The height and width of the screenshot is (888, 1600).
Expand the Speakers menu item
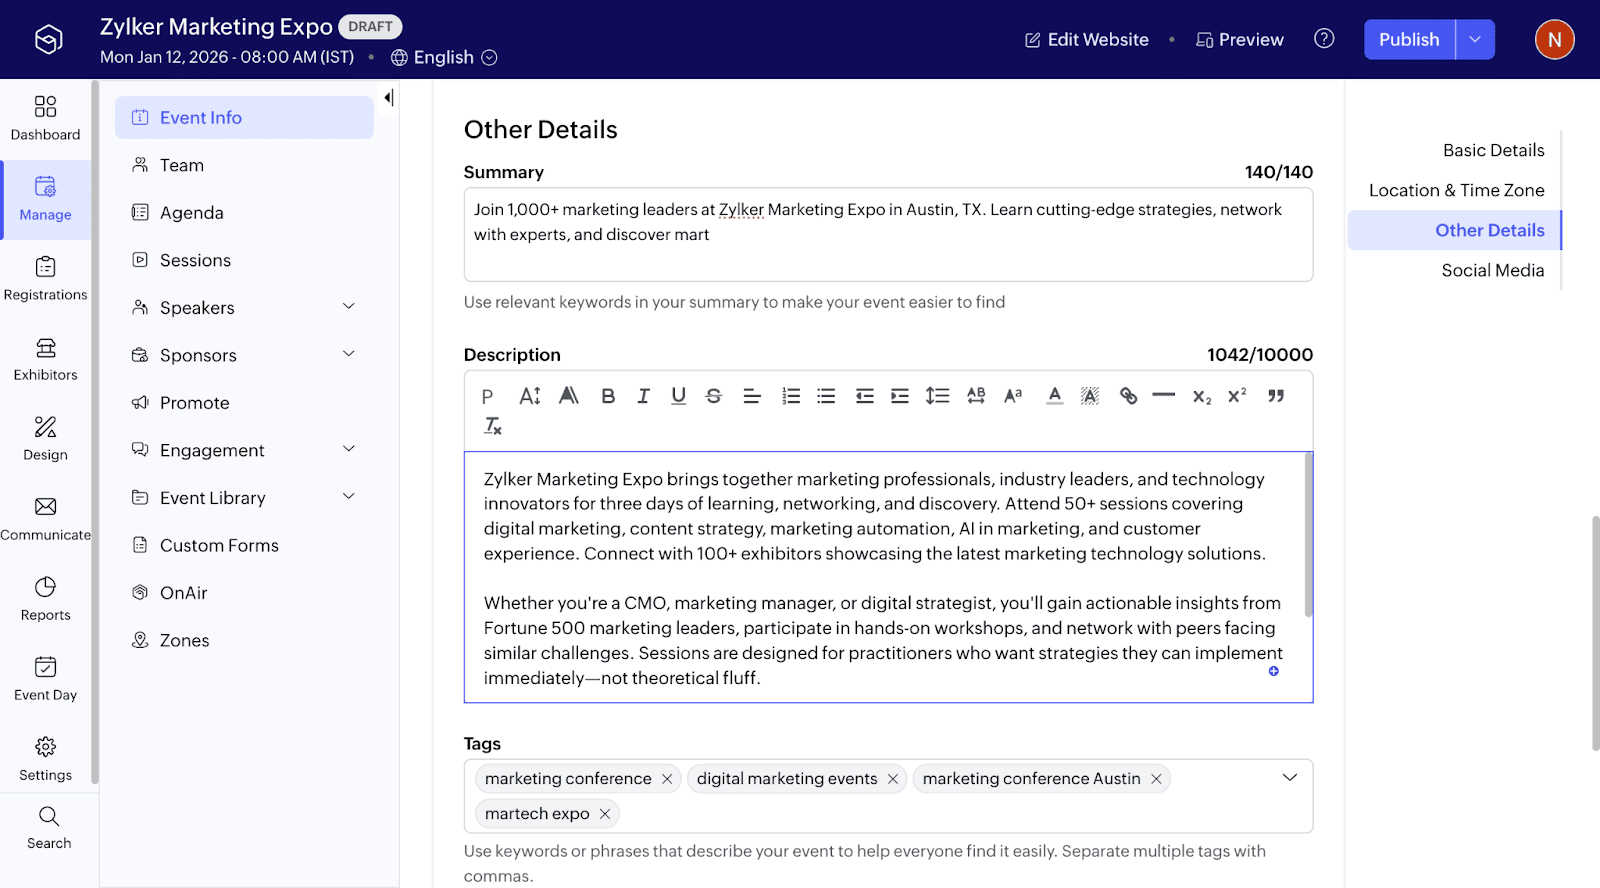(348, 306)
